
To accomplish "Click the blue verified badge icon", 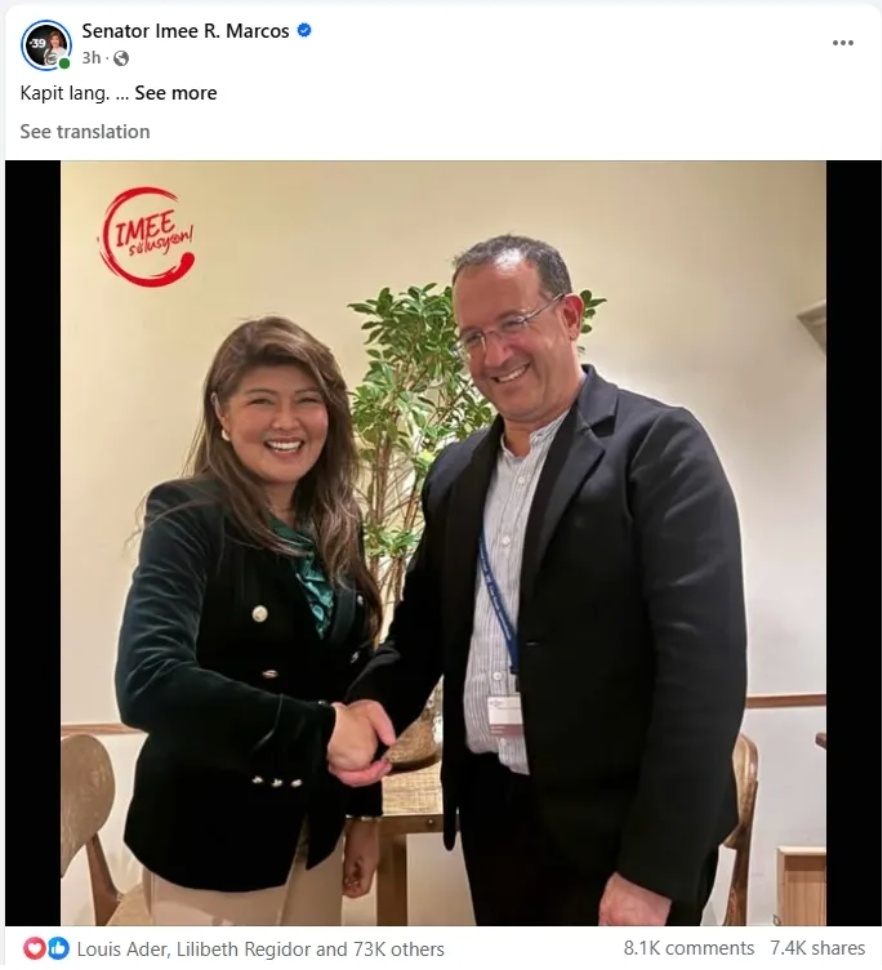I will point(304,30).
